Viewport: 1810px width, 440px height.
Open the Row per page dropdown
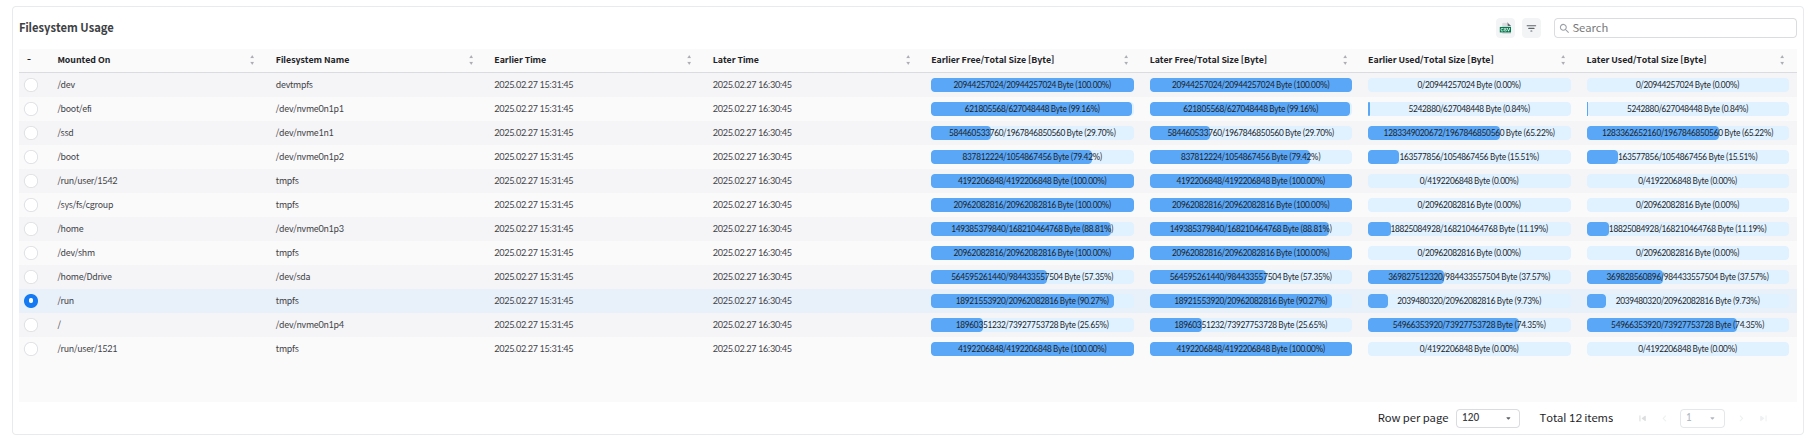pos(1488,418)
